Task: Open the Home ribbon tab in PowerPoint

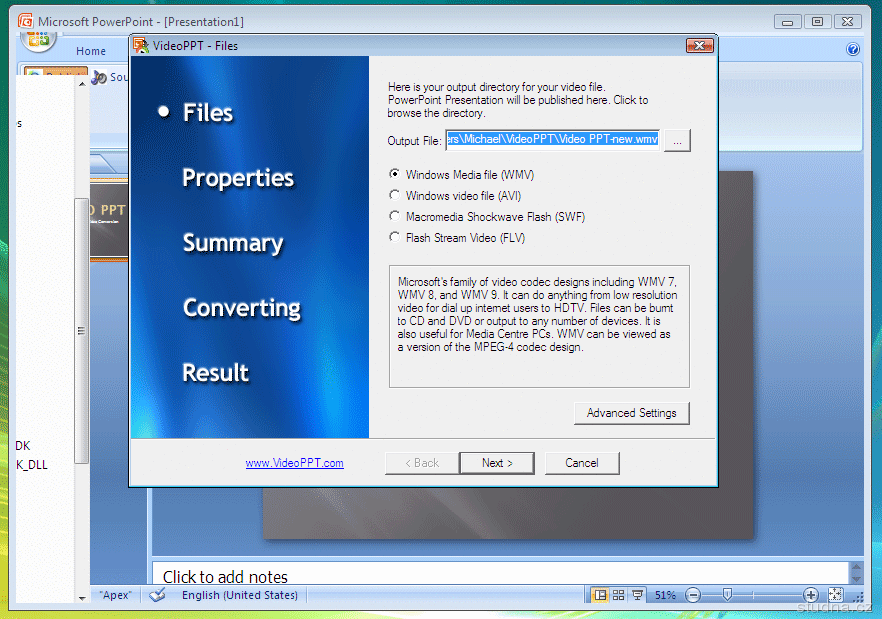Action: 91,51
